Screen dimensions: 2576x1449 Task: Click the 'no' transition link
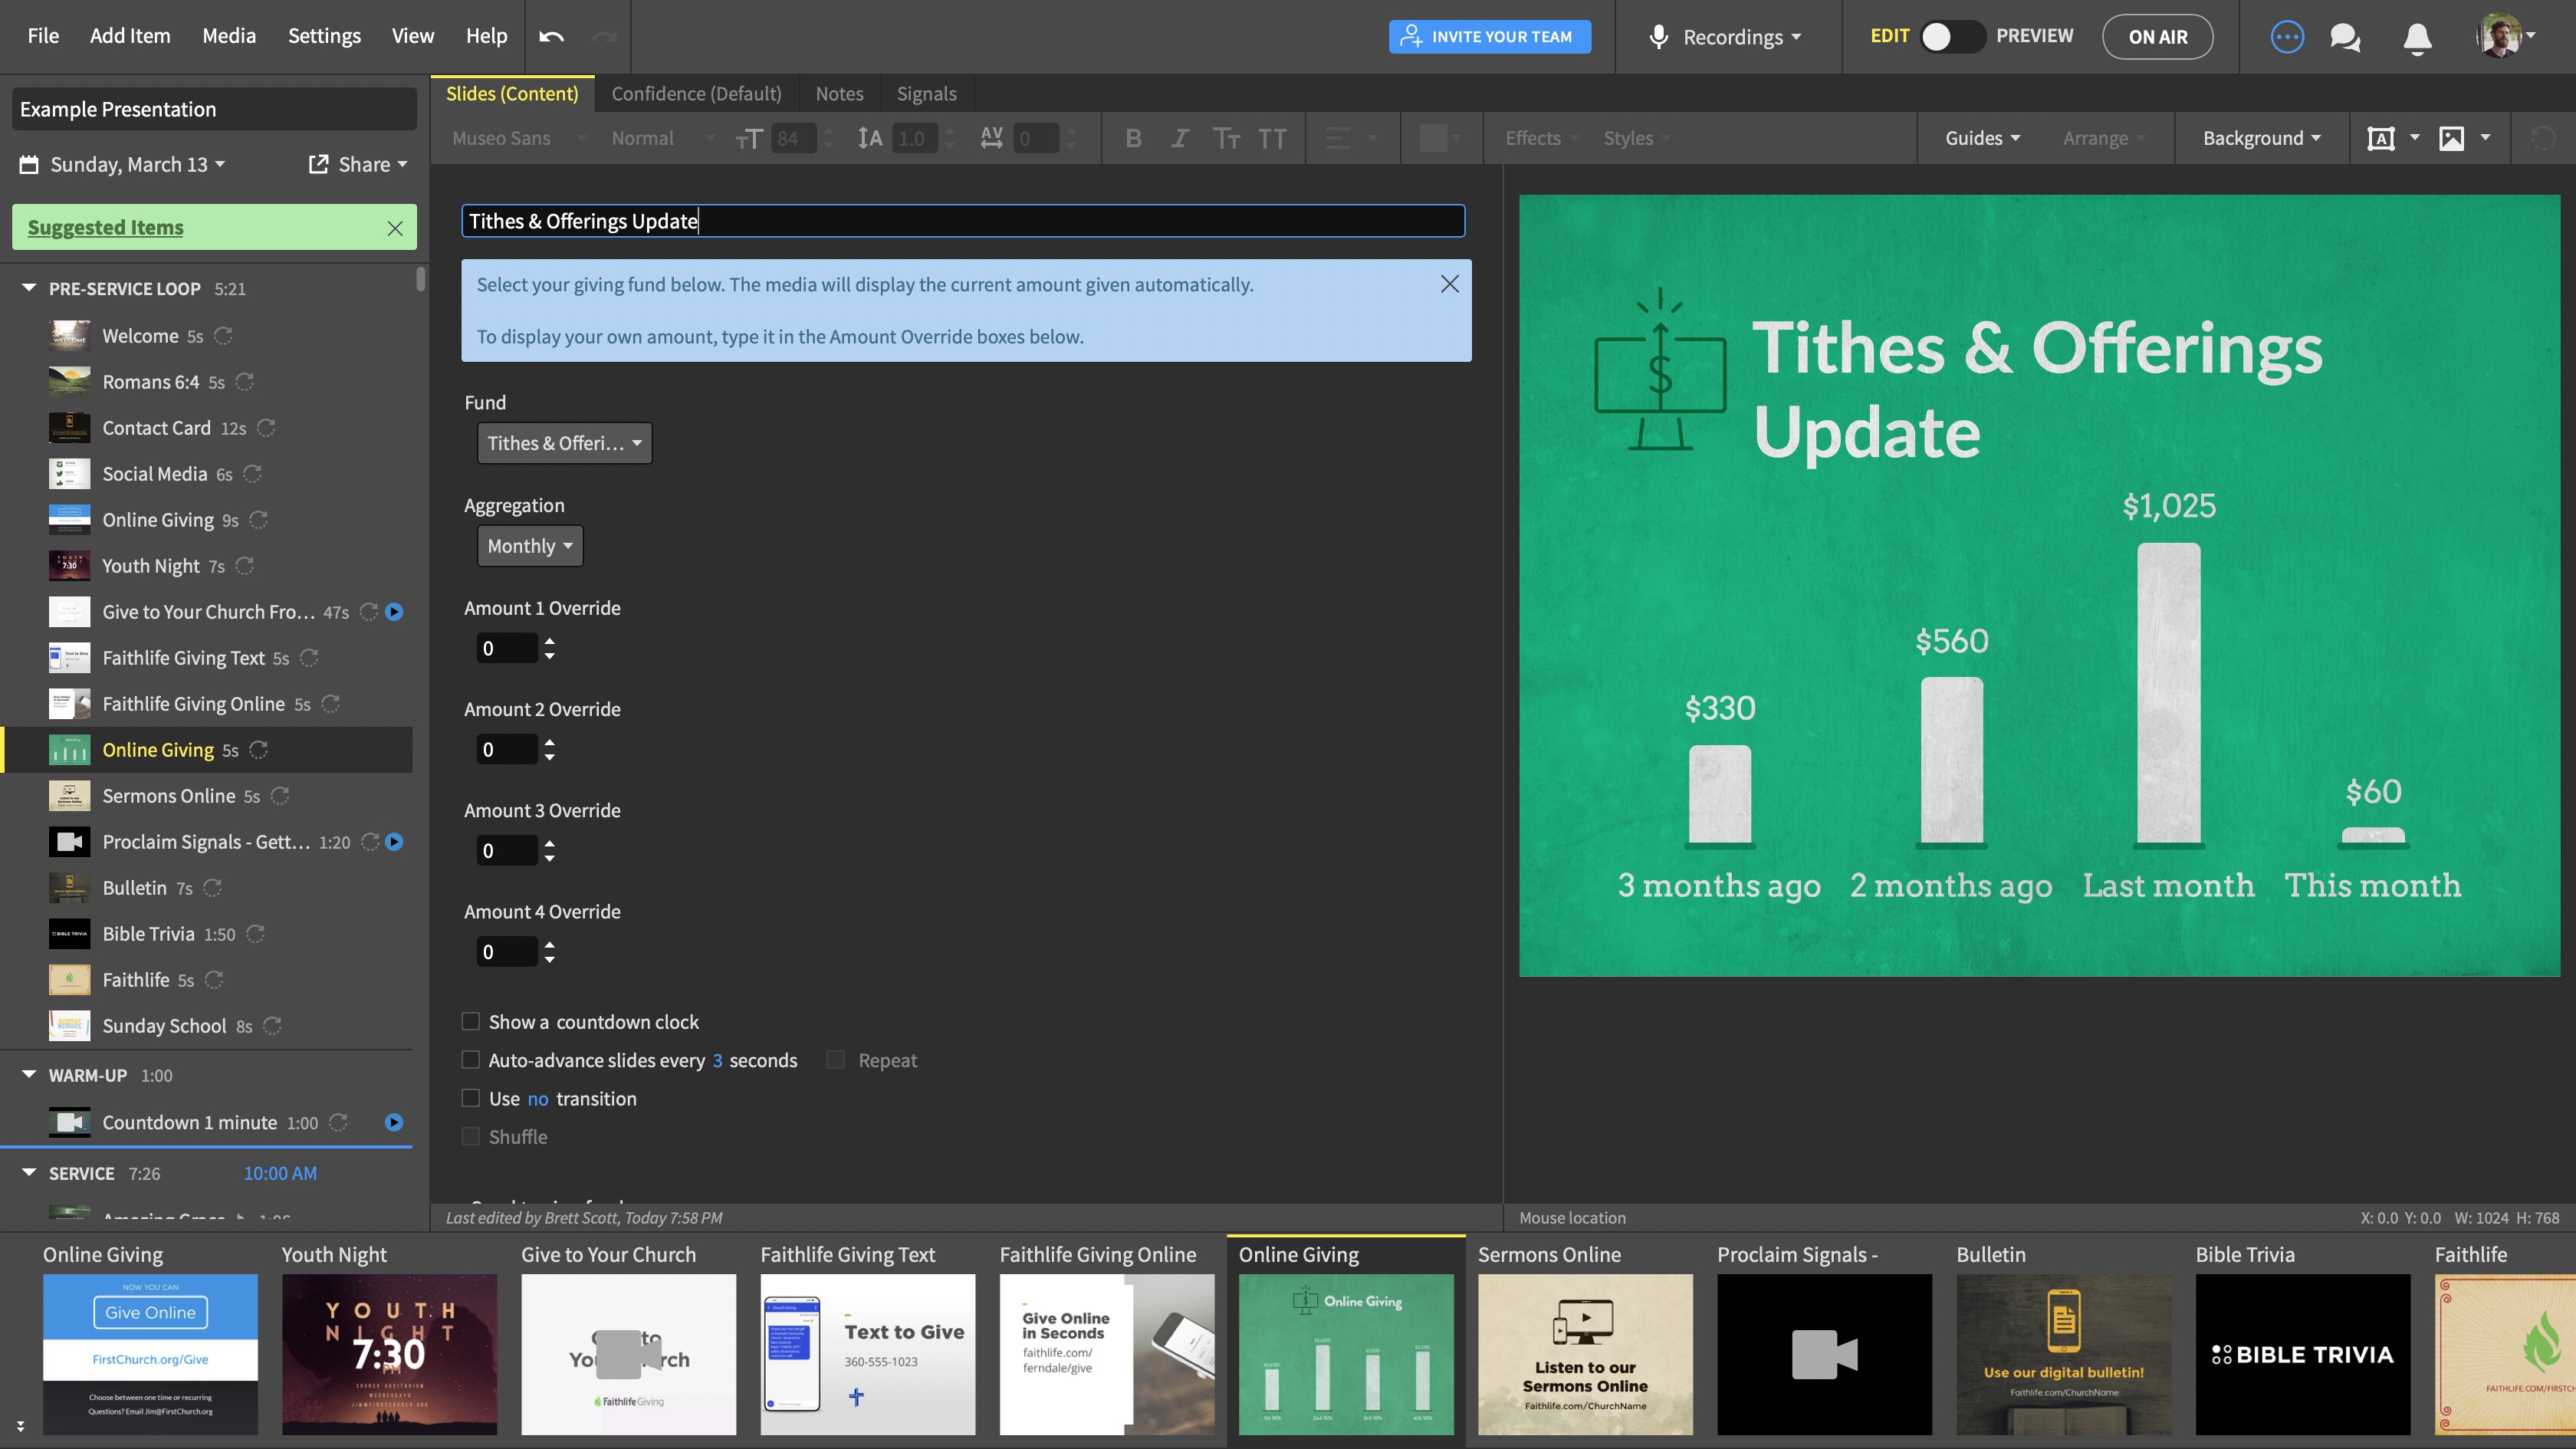538,1099
